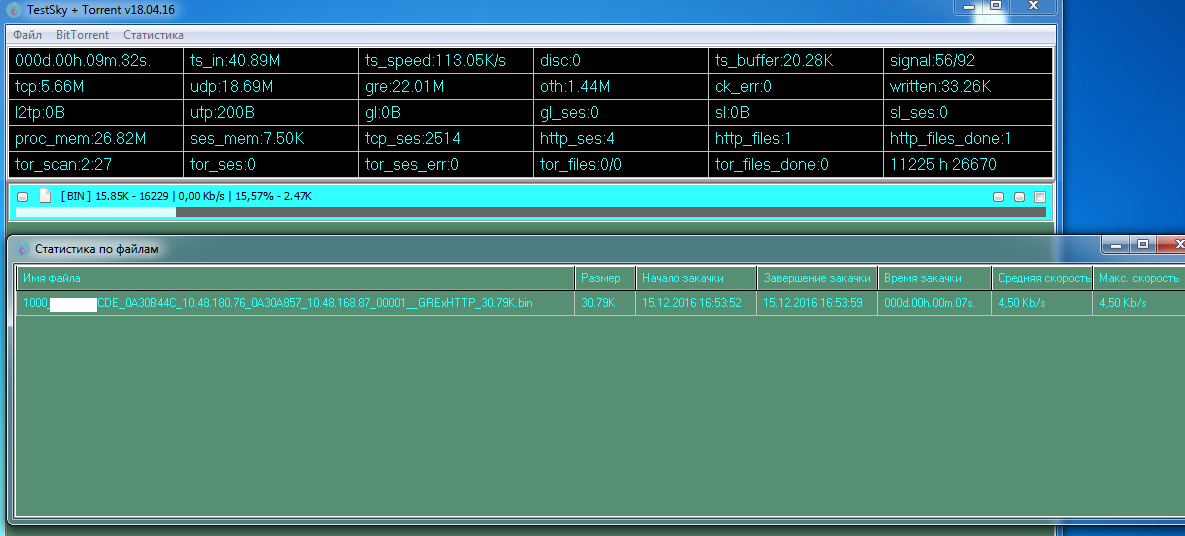1185x536 pixels.
Task: Maximize the file statistics window
Action: (x=1144, y=244)
